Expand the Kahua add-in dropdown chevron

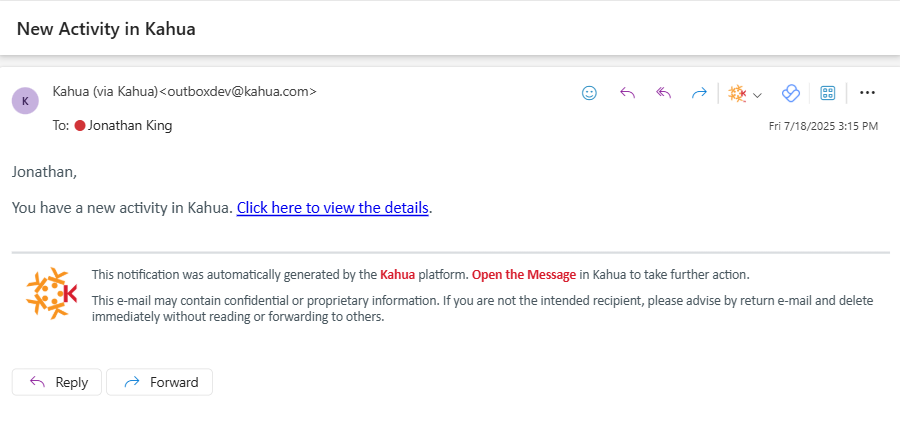[x=757, y=94]
